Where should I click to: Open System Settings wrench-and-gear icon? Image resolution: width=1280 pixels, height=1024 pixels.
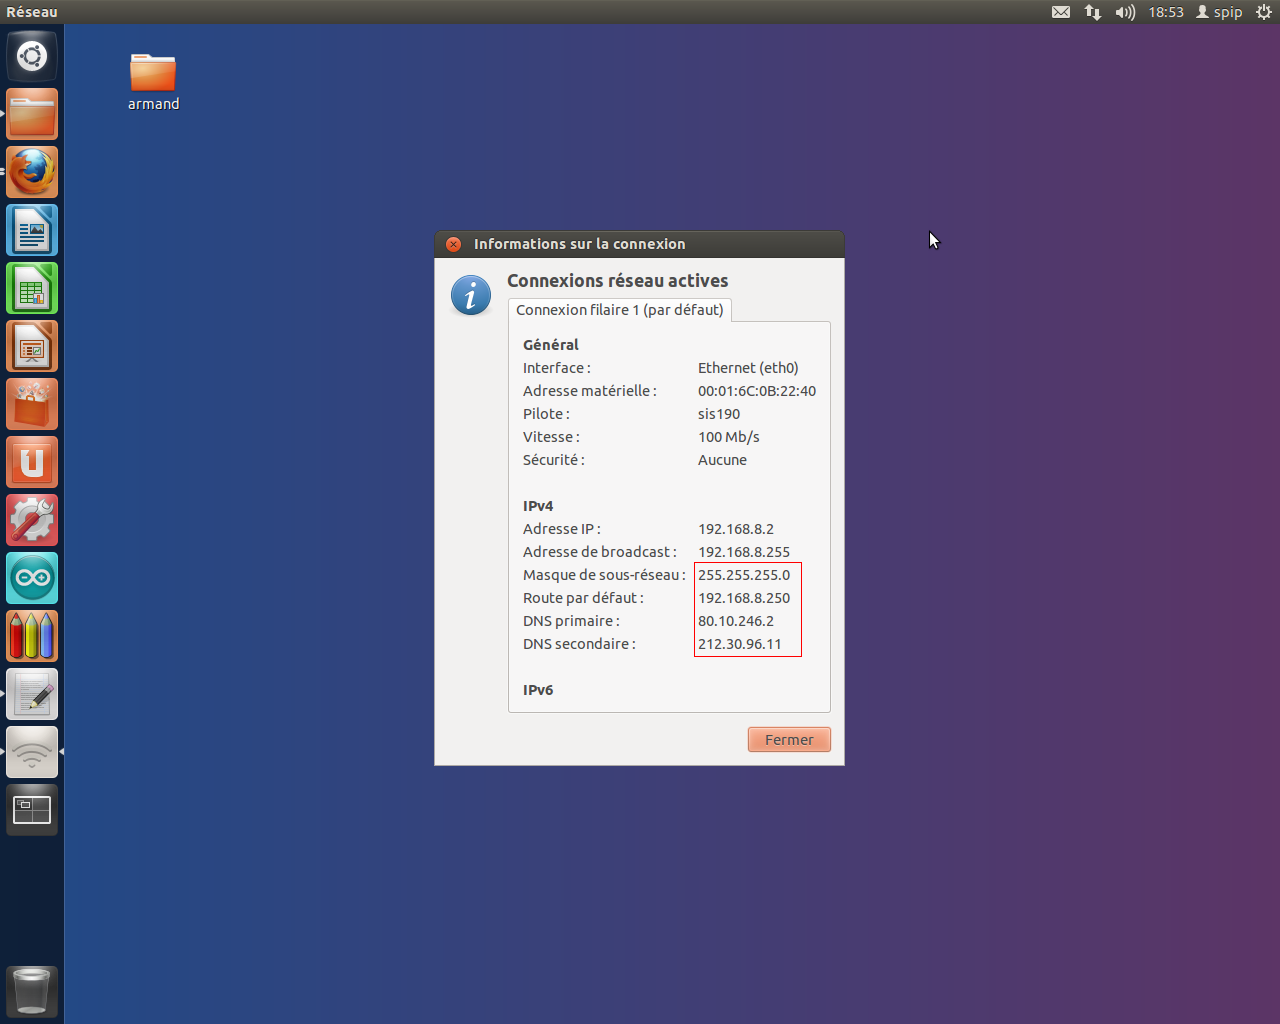(x=32, y=520)
